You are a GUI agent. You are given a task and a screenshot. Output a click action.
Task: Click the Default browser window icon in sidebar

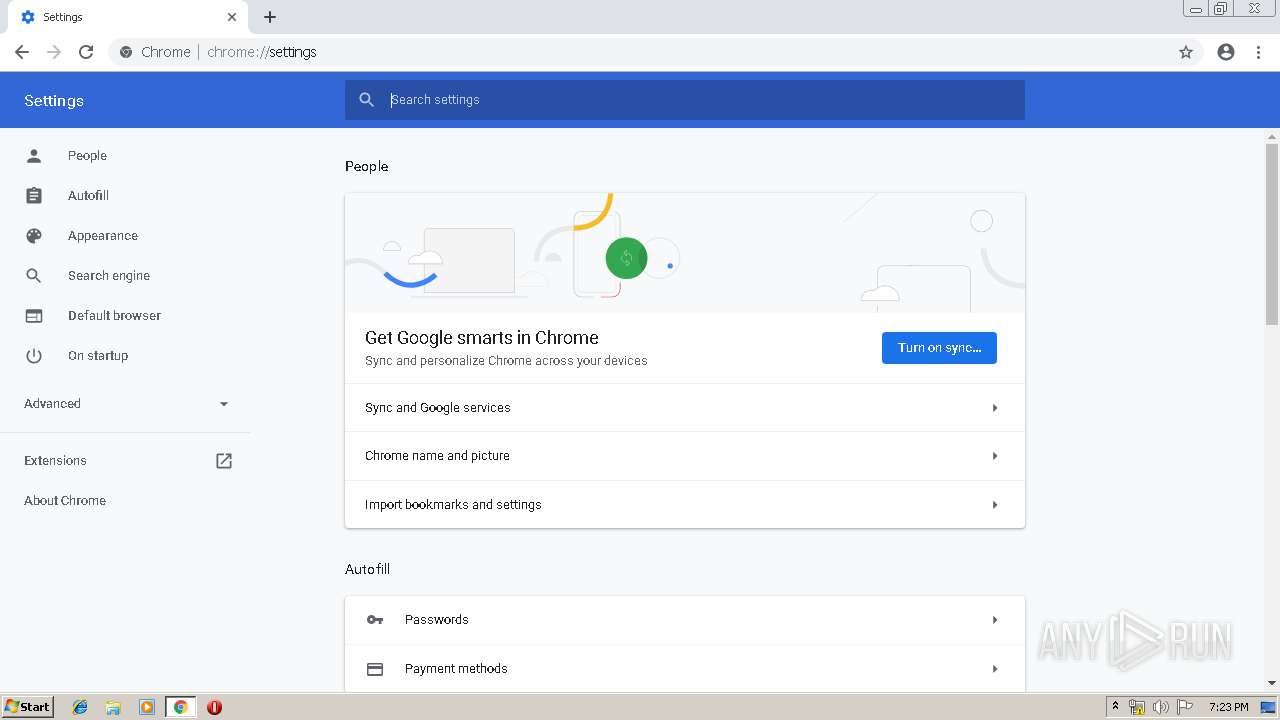pos(34,316)
